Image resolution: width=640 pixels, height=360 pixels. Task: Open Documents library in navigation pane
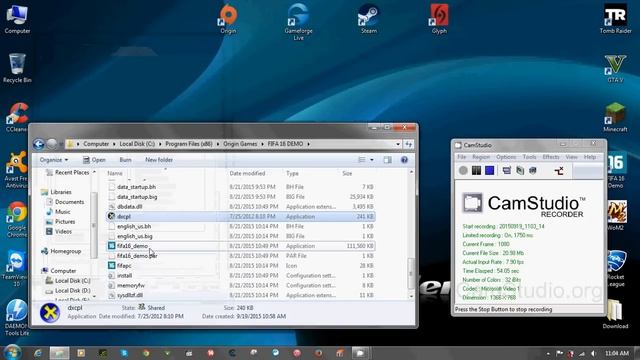click(65, 202)
